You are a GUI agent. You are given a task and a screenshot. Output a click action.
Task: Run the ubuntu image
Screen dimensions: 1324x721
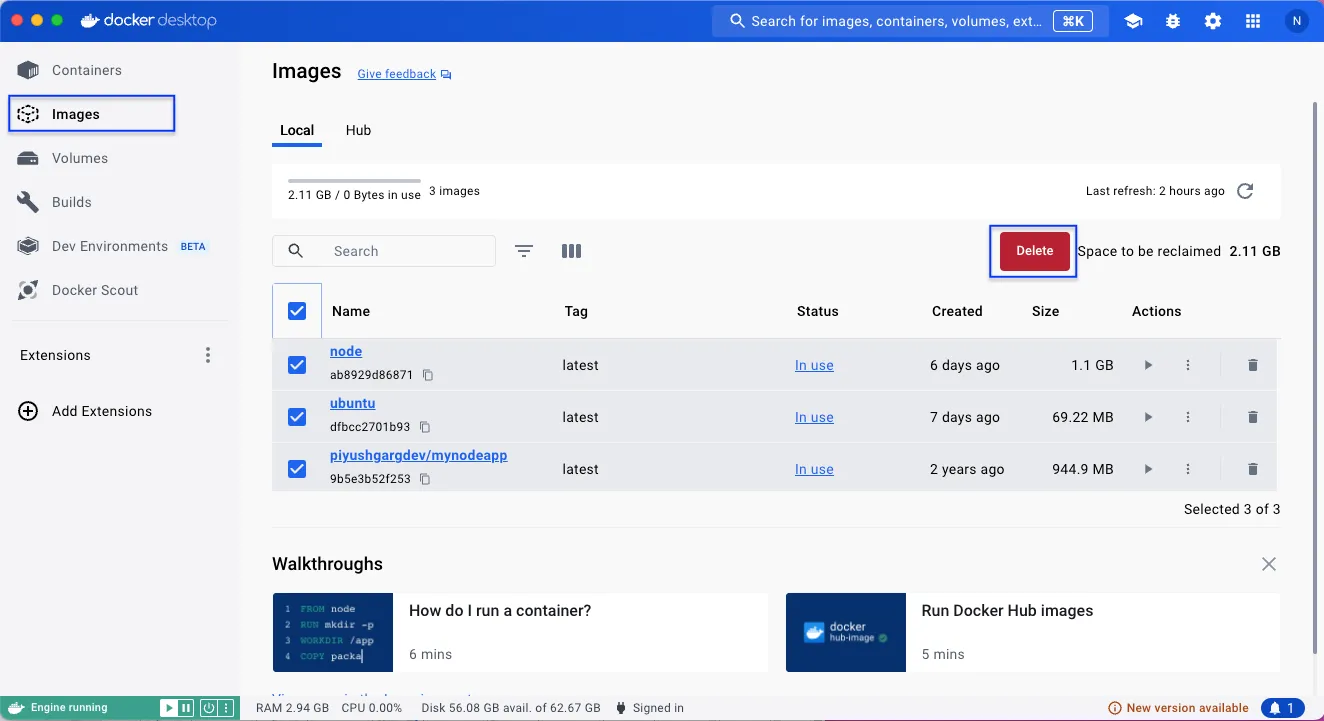(x=1148, y=417)
